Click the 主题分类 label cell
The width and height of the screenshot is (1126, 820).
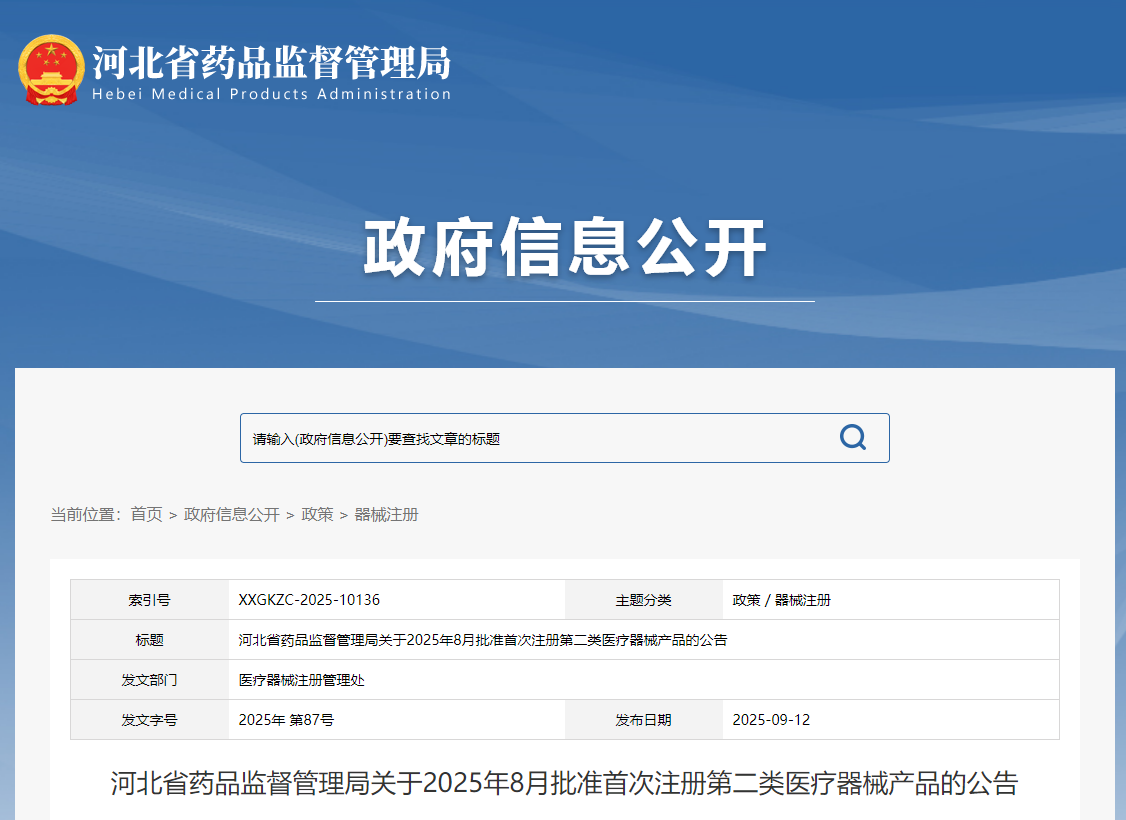pos(643,600)
